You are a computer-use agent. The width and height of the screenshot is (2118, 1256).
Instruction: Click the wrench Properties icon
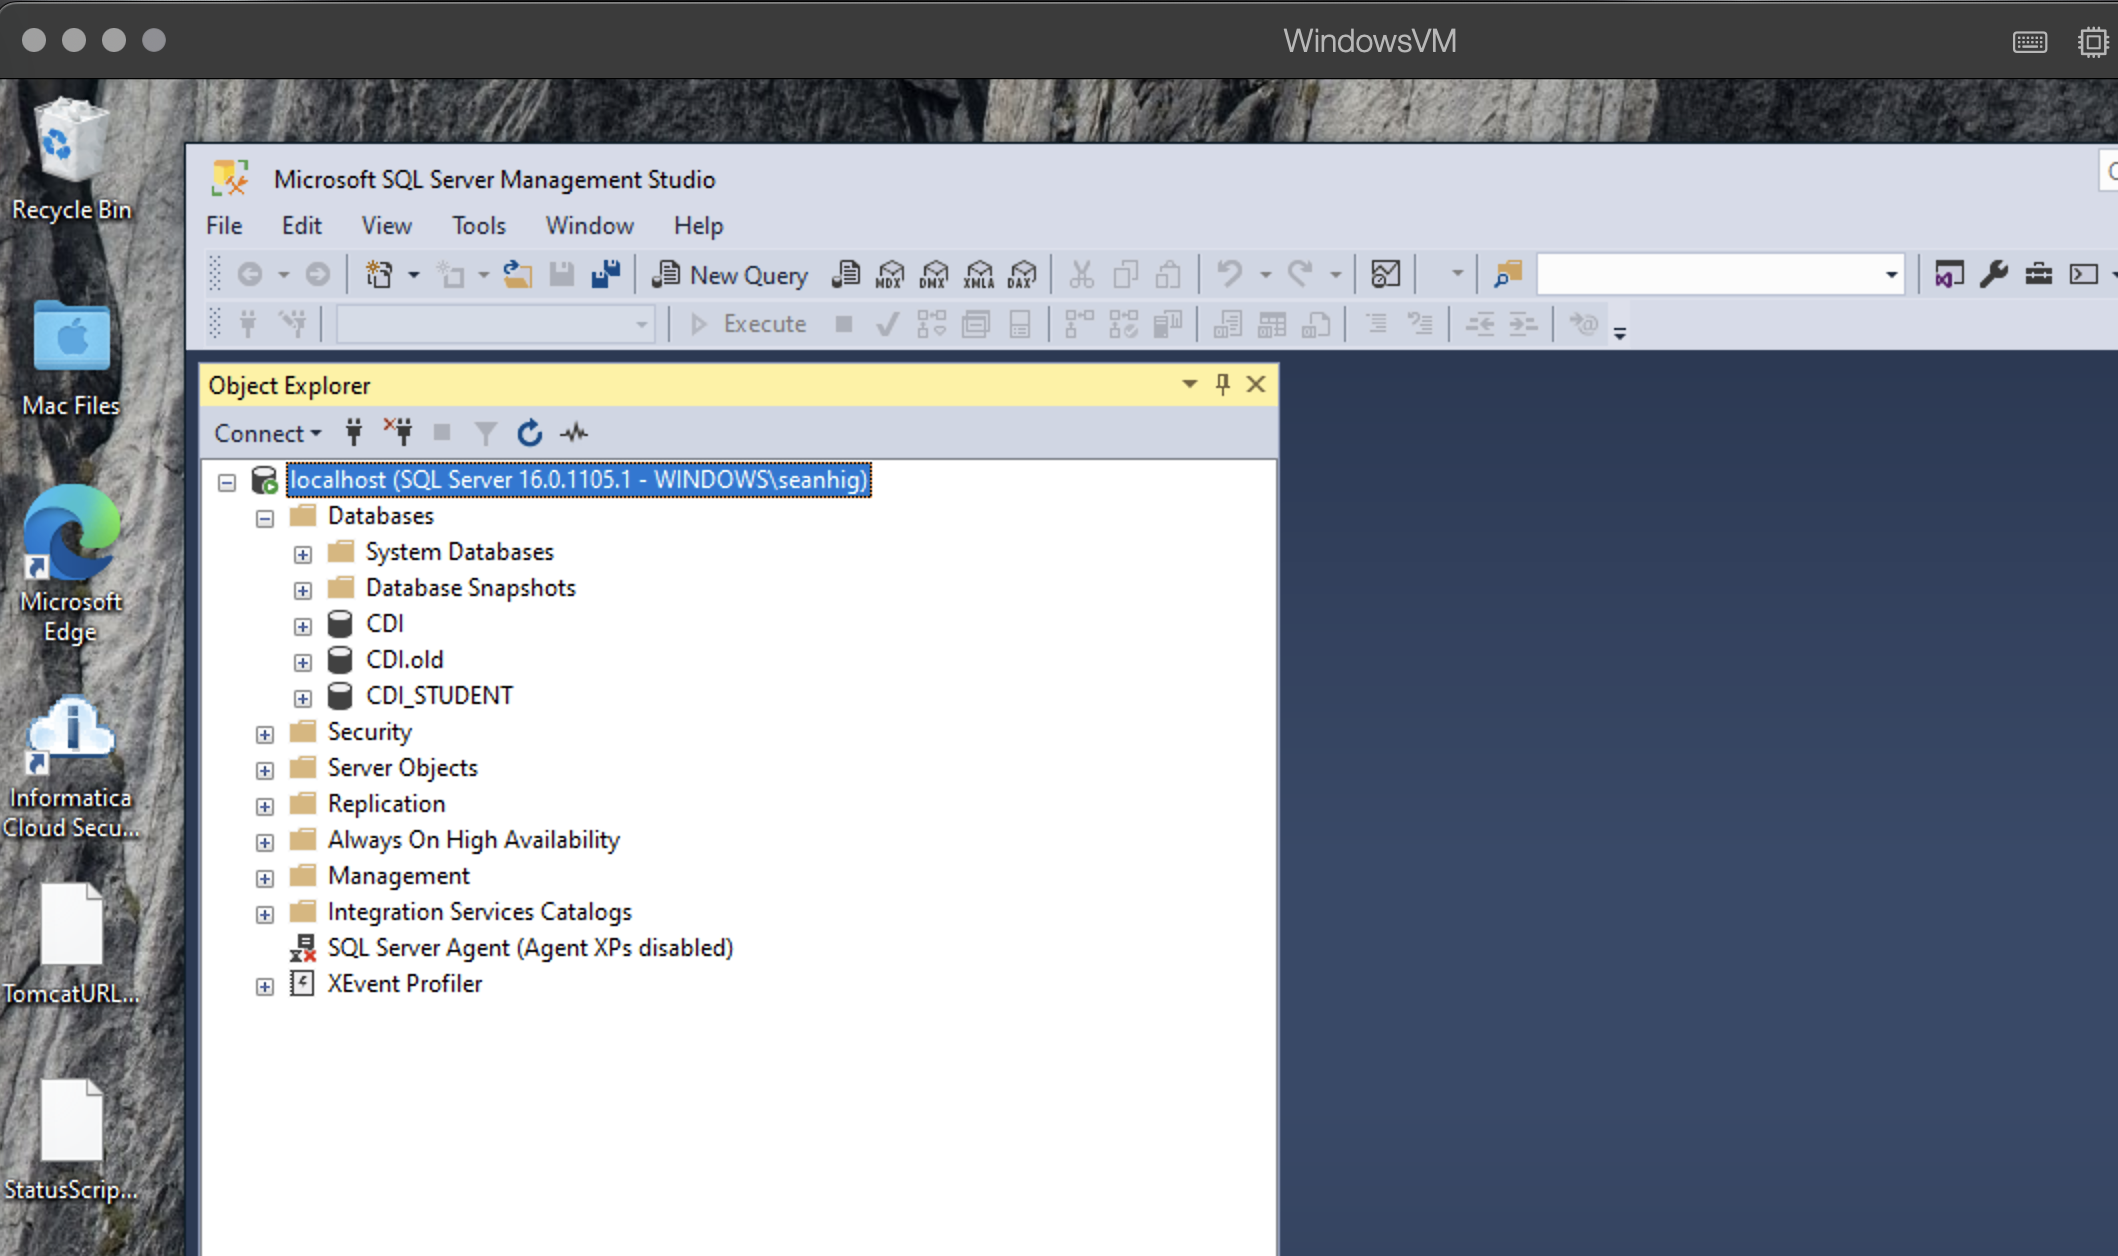[x=1993, y=274]
